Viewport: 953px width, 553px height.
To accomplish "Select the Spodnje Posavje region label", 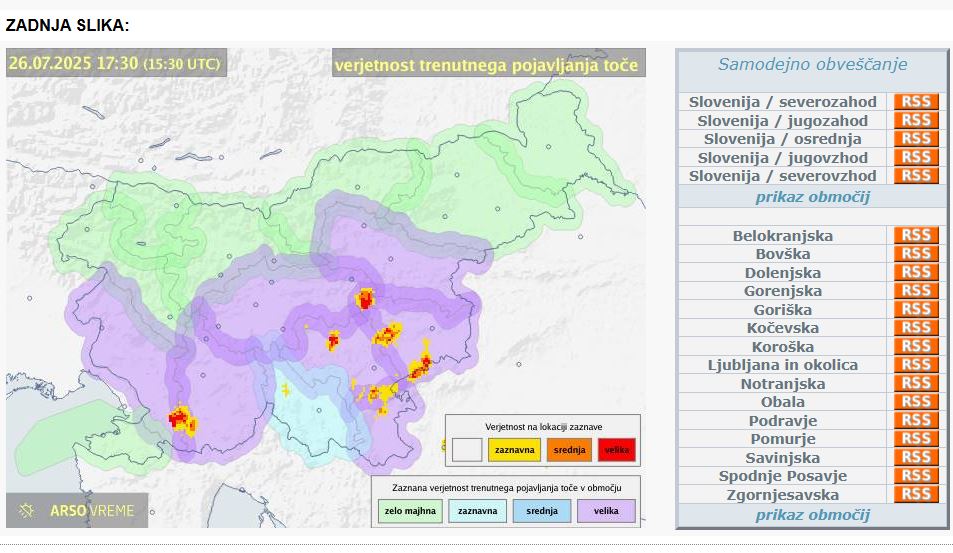I will (x=782, y=476).
